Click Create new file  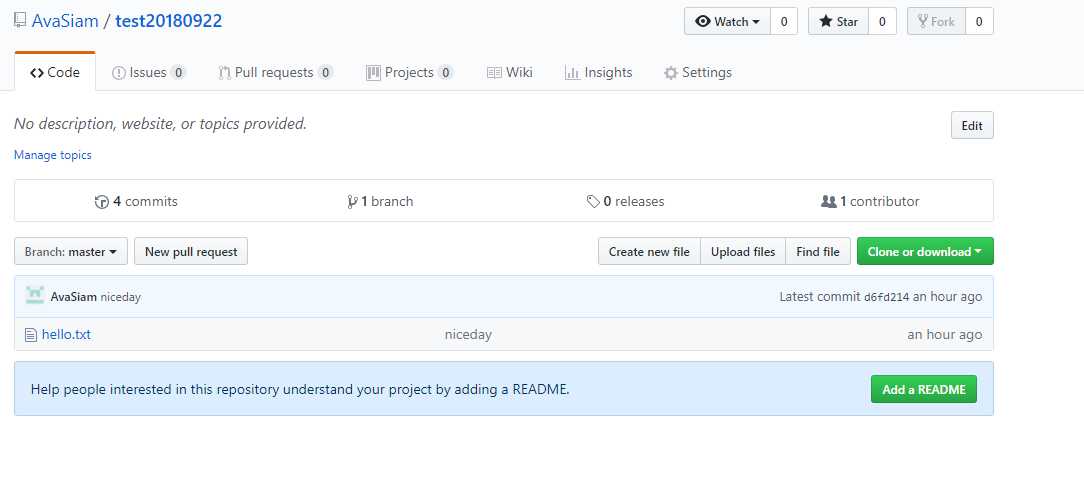(x=649, y=252)
